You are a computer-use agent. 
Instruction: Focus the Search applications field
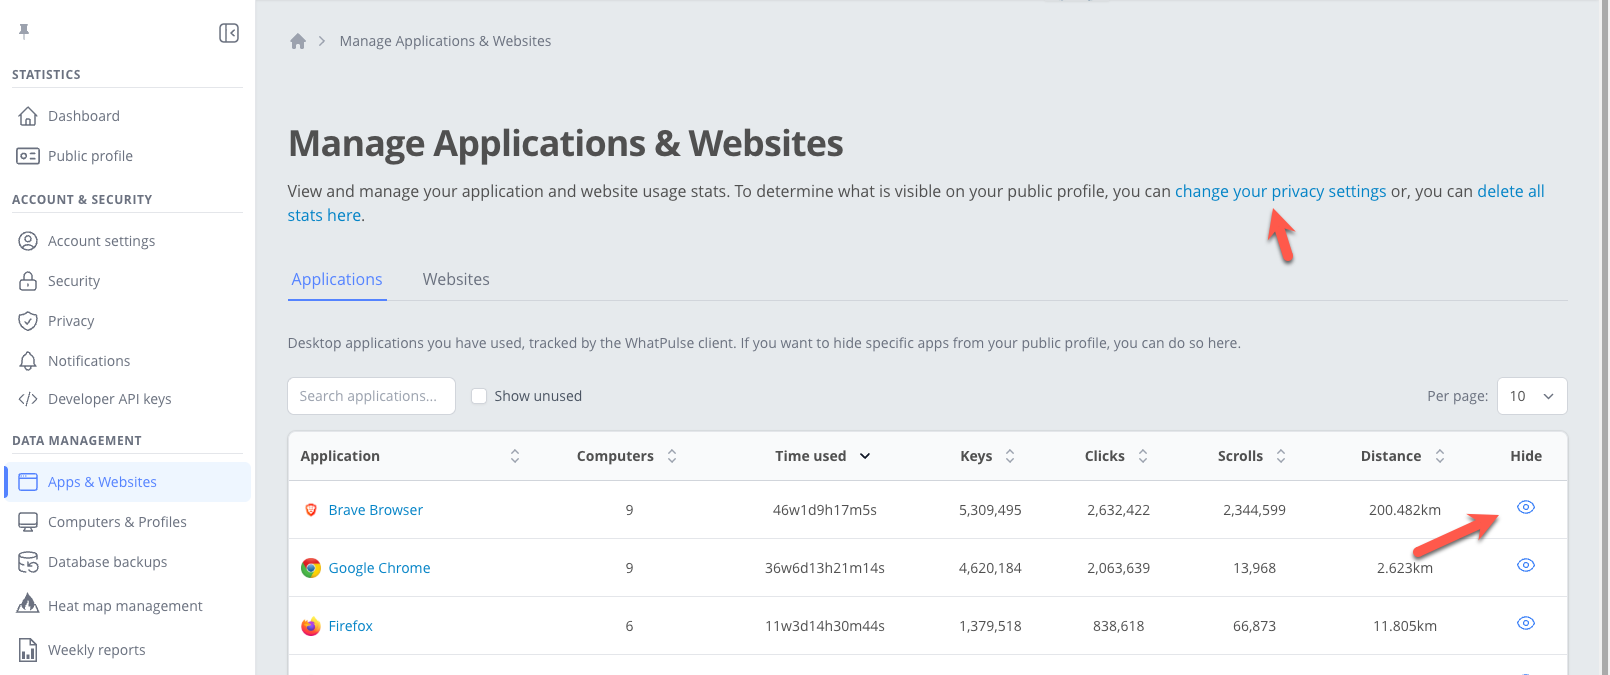point(371,396)
